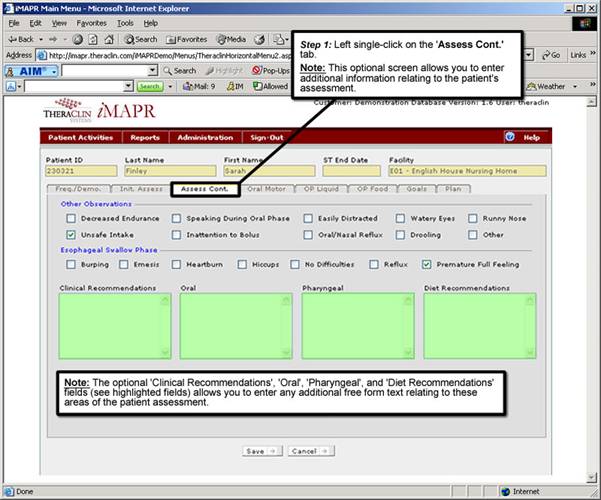Viewport: 601px width, 500px height.
Task: Check the Decreased Endurance checkbox
Action: (x=71, y=218)
